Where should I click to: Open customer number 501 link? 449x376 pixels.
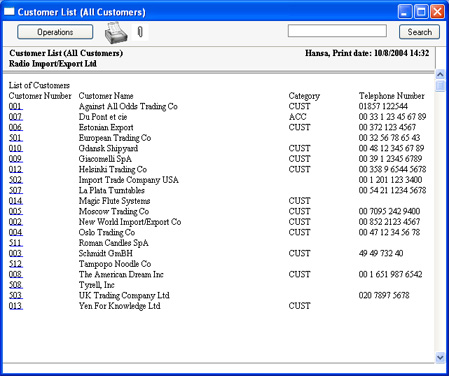[16, 138]
